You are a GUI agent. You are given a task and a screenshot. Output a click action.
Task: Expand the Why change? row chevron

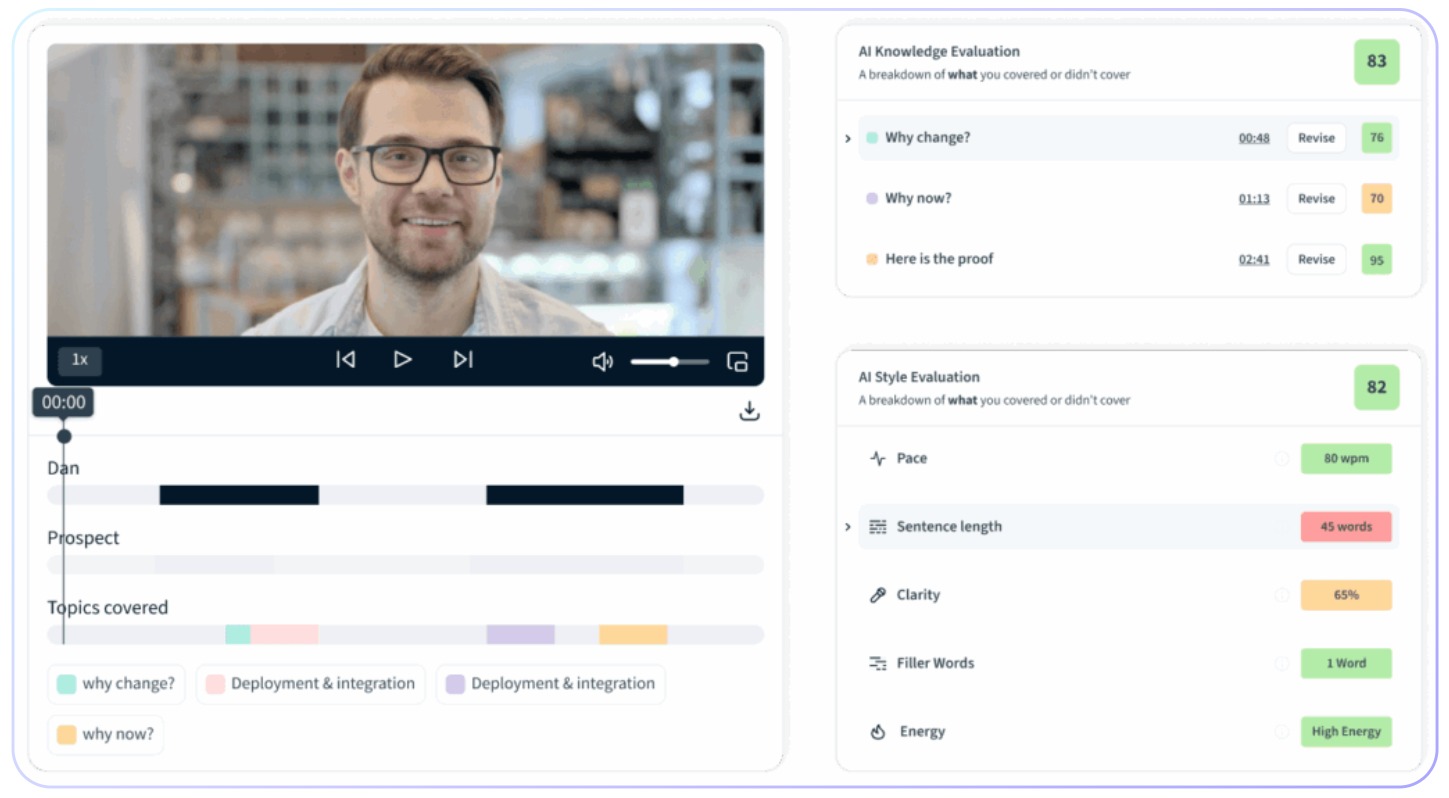click(848, 138)
